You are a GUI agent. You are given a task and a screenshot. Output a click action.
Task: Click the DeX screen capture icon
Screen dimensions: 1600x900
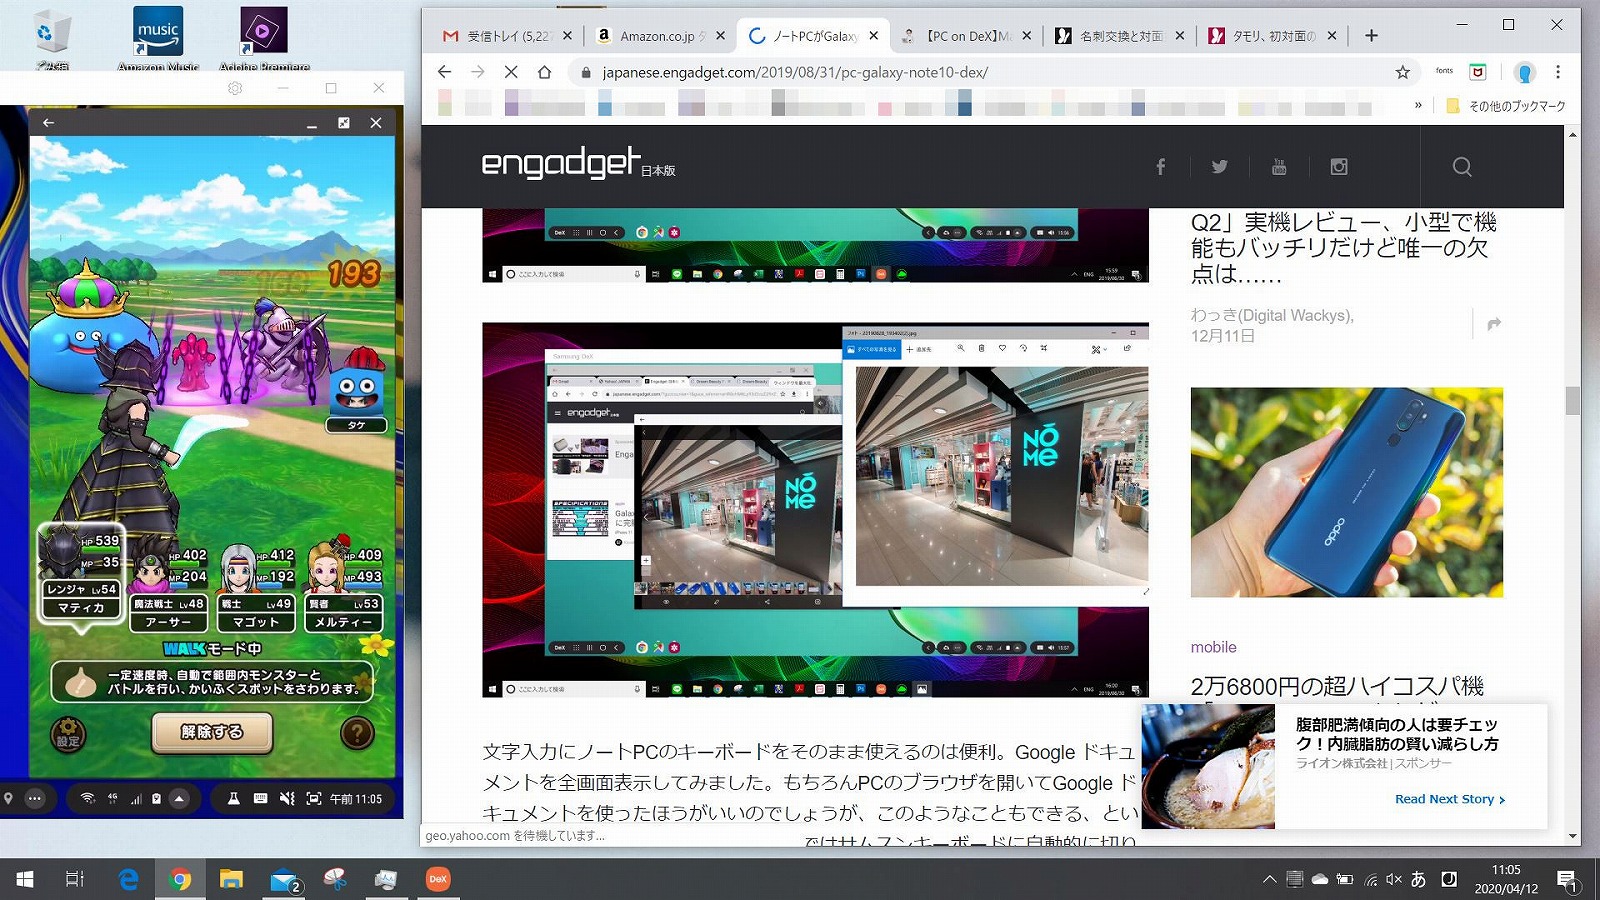314,798
